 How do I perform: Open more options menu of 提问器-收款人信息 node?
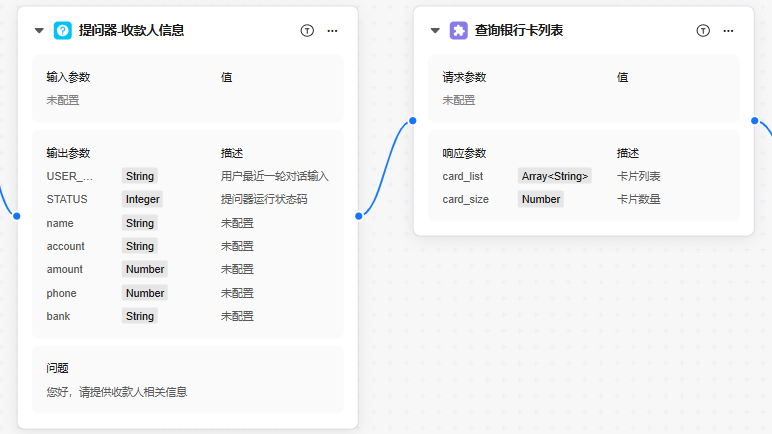coord(332,31)
